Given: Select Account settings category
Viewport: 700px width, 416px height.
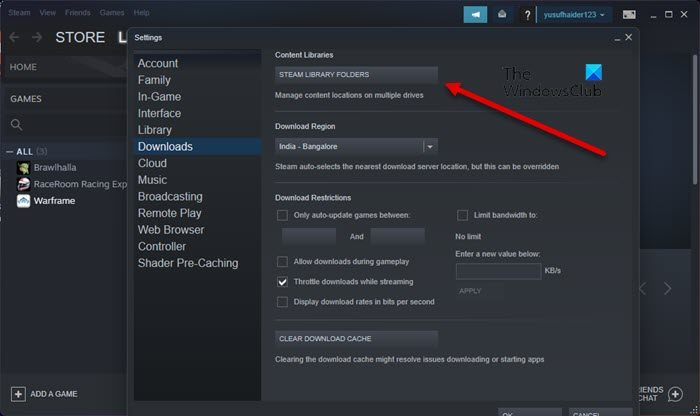Looking at the screenshot, I should [x=197, y=63].
